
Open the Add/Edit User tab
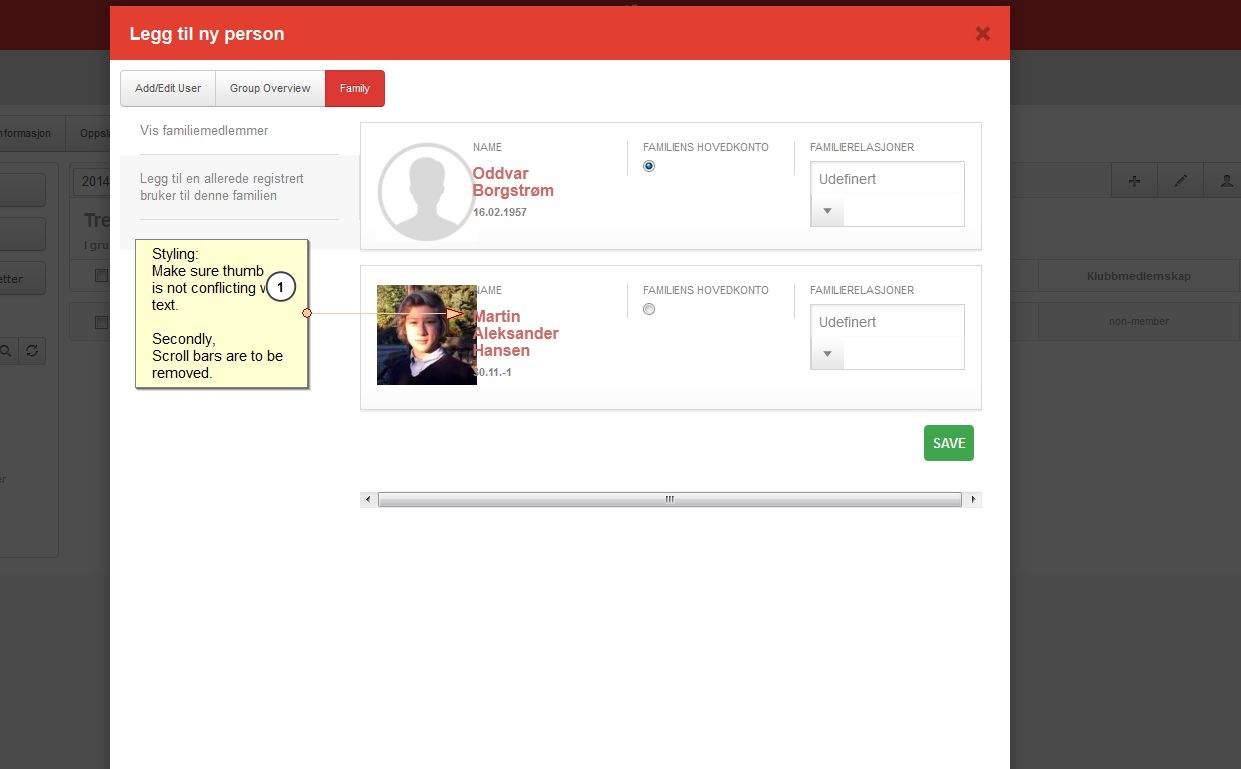(168, 88)
